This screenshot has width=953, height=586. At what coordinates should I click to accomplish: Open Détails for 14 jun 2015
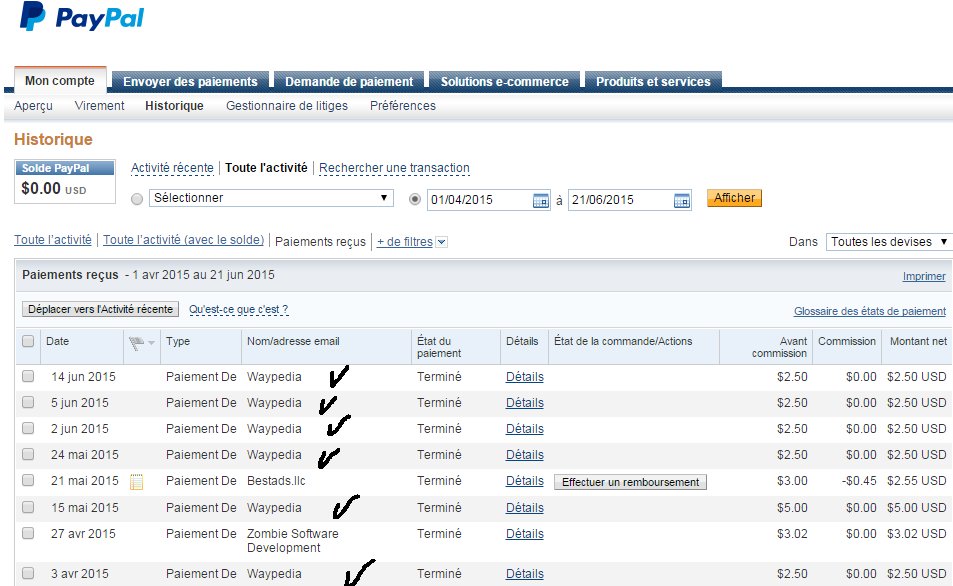[x=525, y=377]
